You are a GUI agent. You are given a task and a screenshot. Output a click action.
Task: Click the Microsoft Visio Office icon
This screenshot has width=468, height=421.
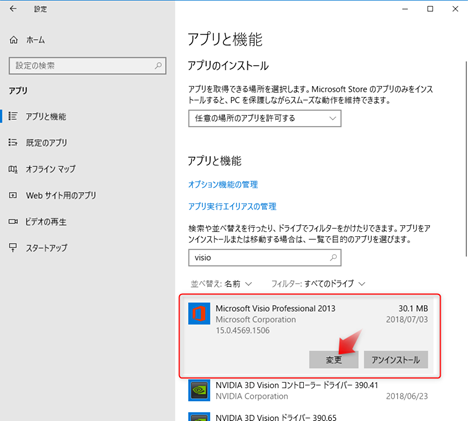pos(199,313)
